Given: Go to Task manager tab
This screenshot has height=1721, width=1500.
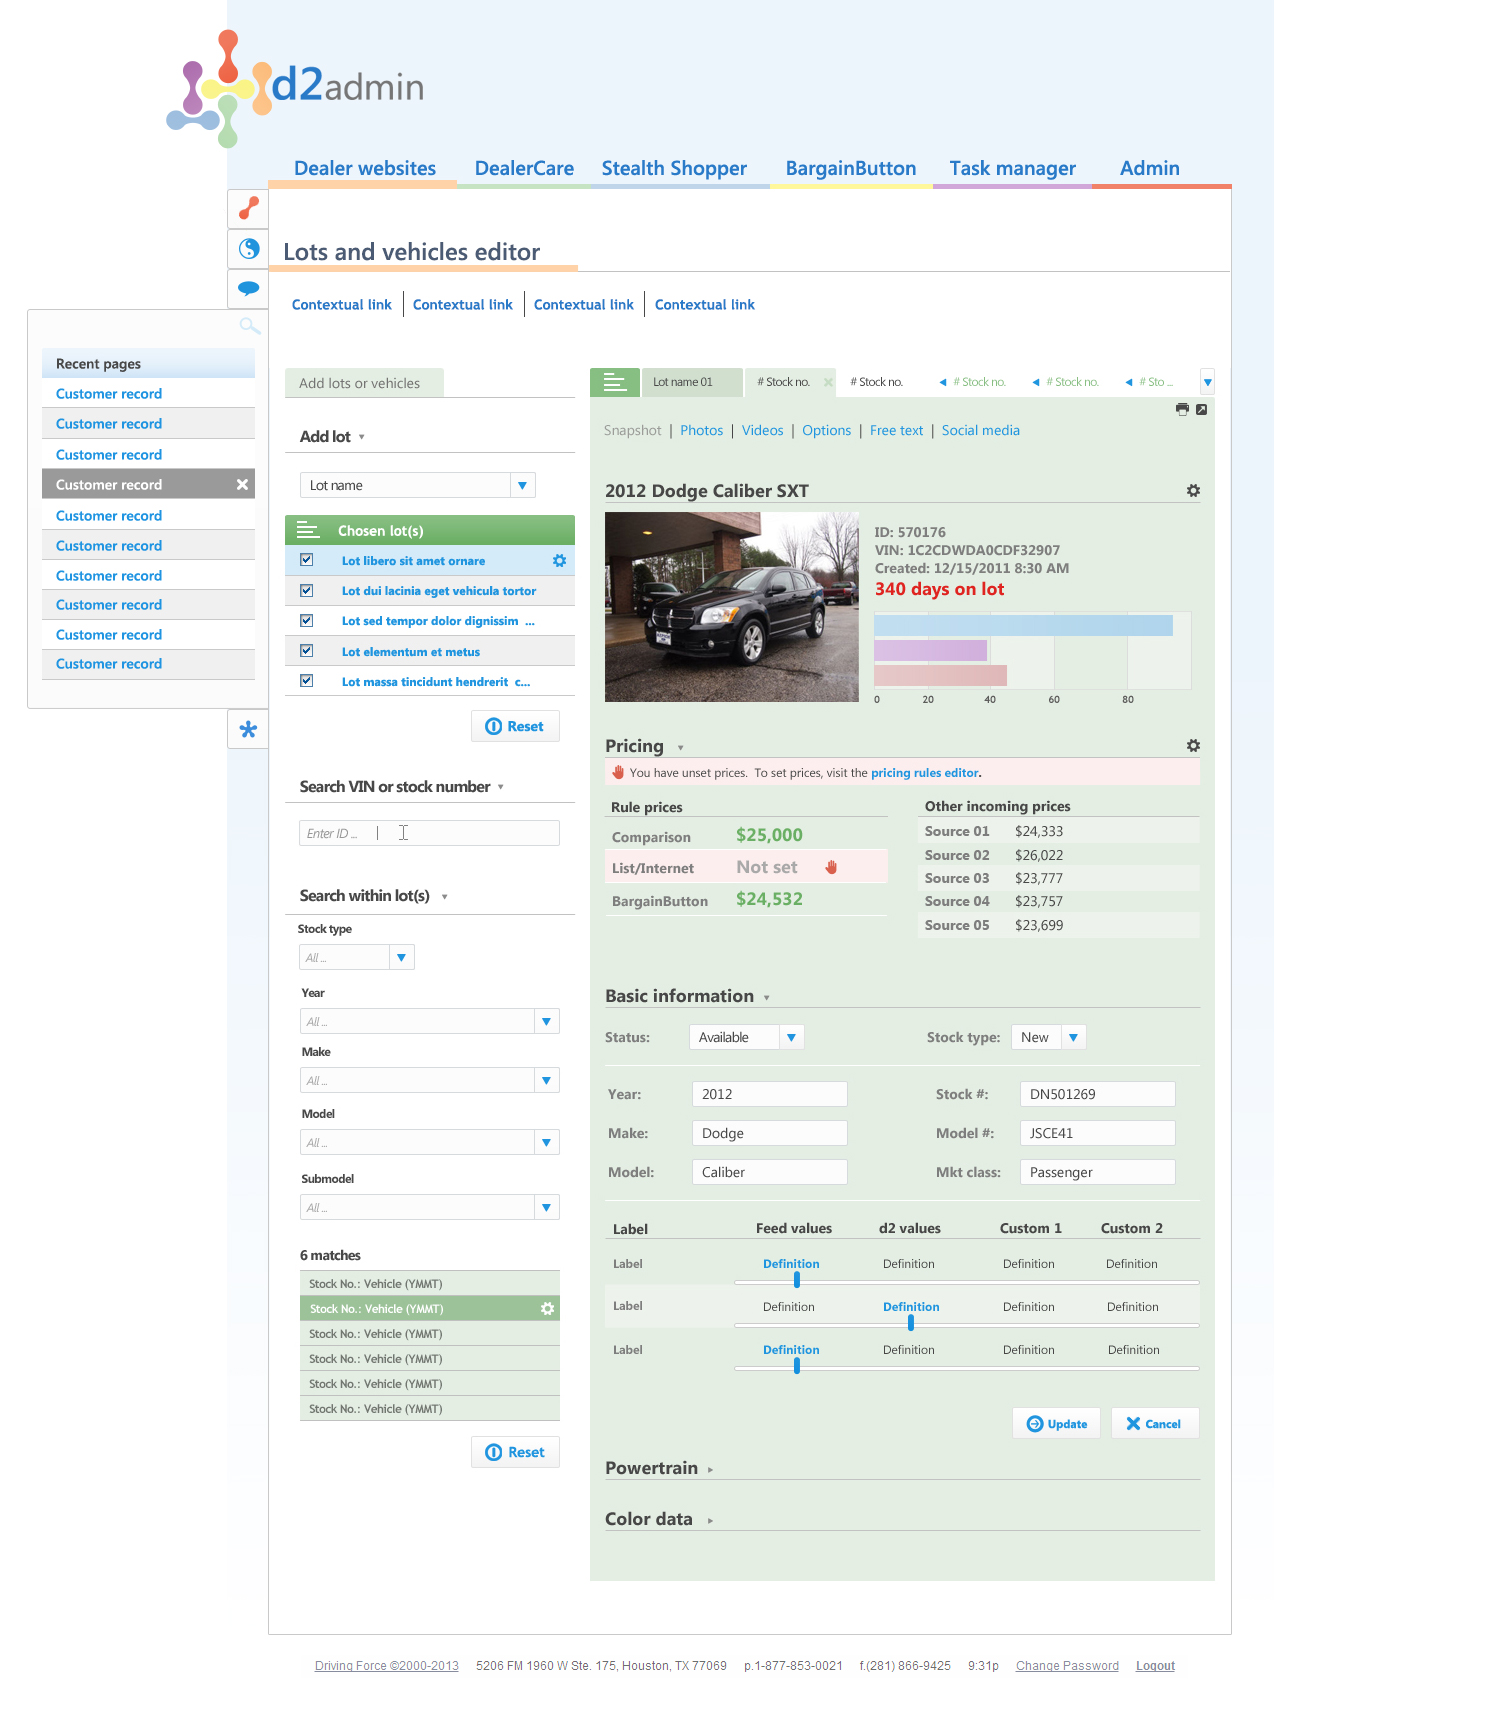Looking at the screenshot, I should tap(1013, 168).
